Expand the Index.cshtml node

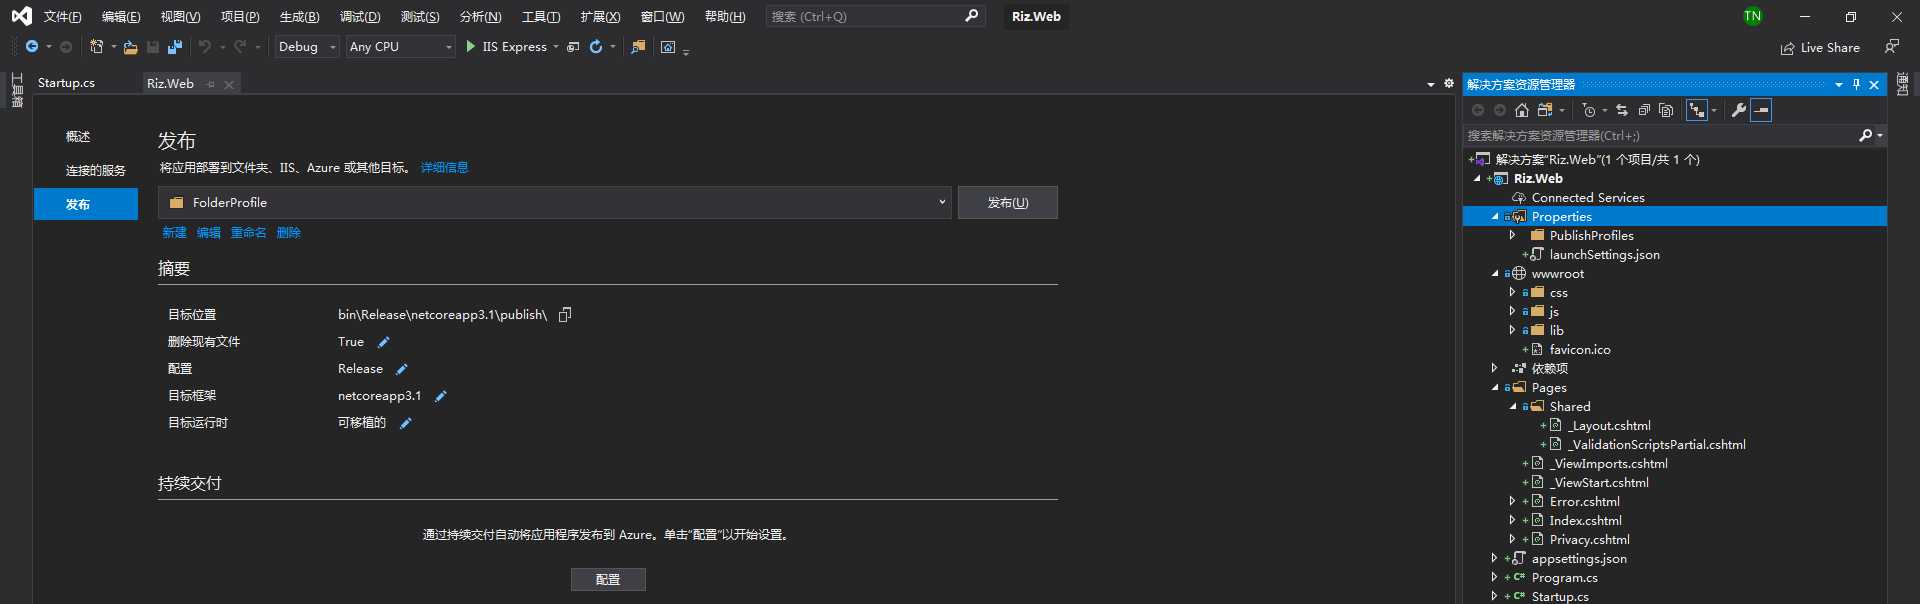click(x=1512, y=520)
